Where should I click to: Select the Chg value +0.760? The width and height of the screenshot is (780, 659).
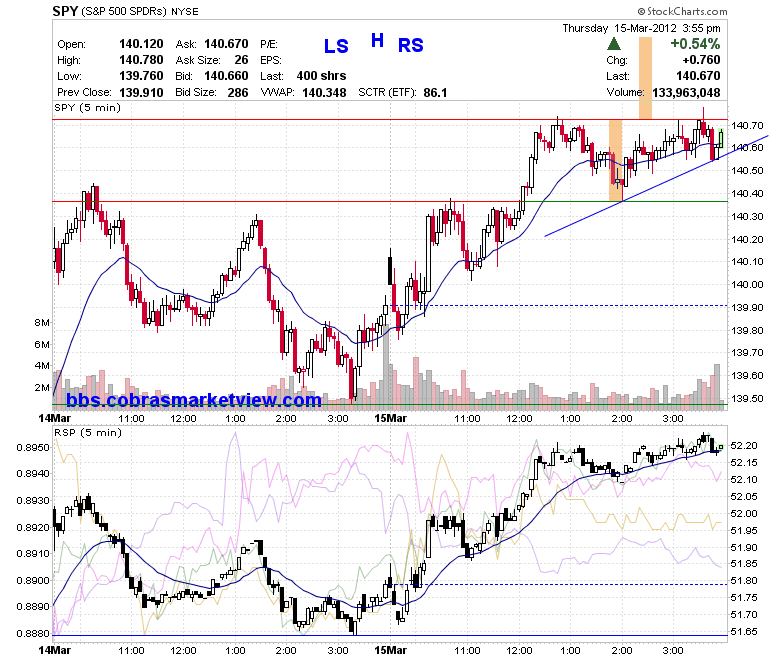[x=701, y=60]
